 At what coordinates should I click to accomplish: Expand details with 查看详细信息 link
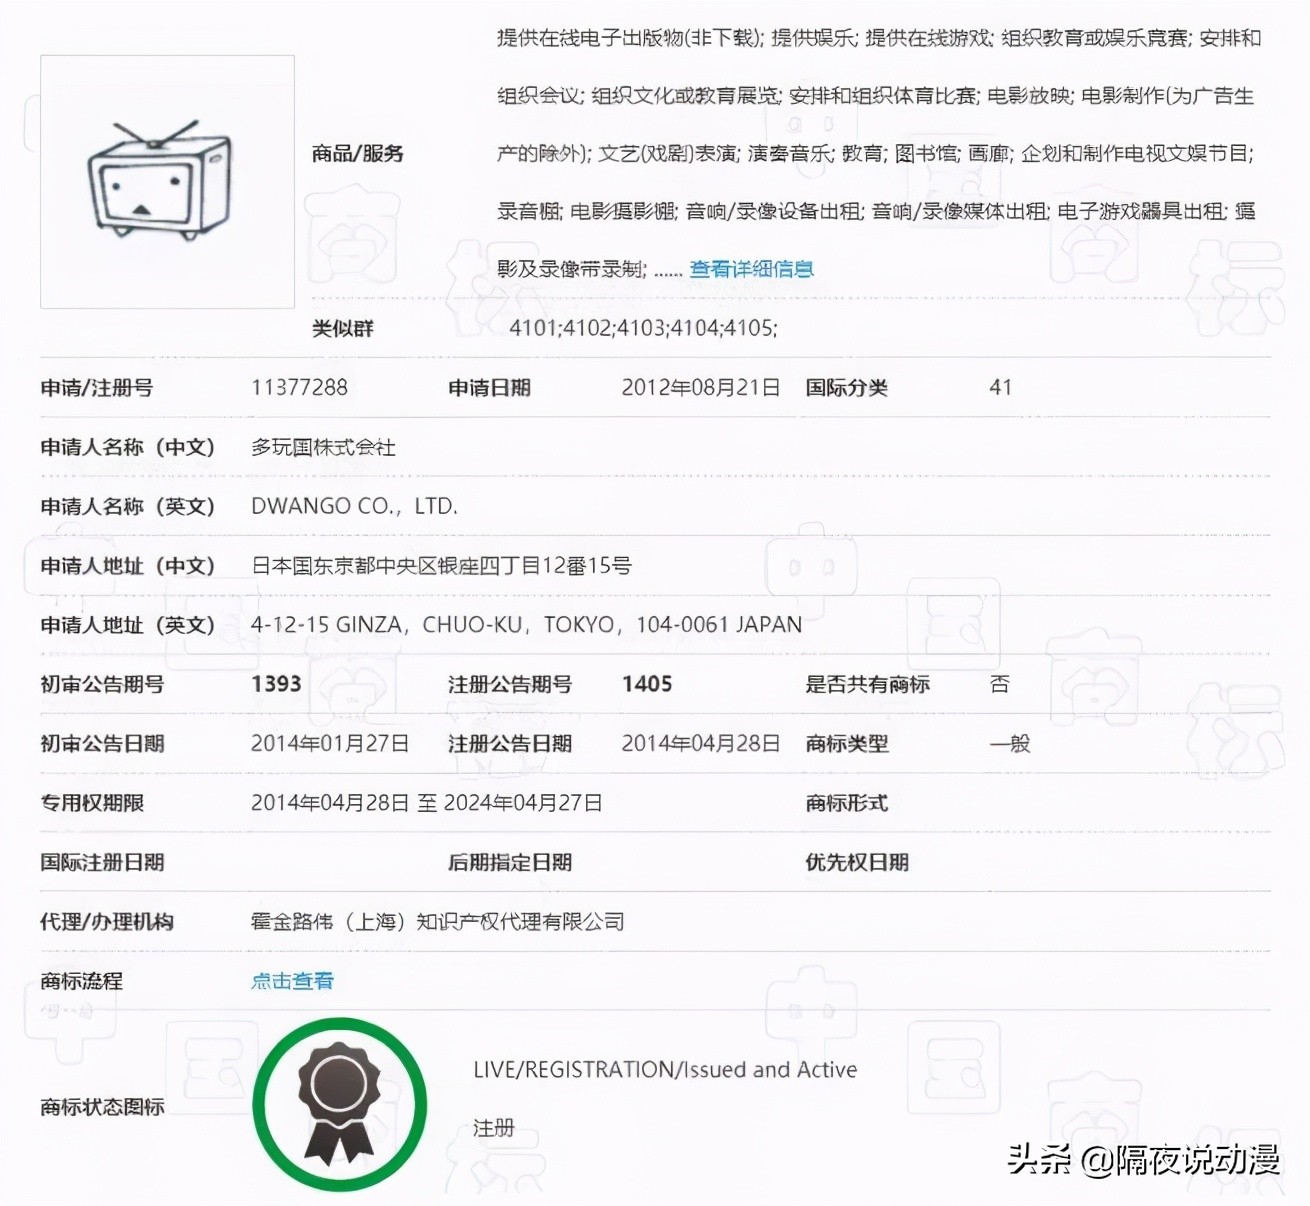pyautogui.click(x=752, y=268)
